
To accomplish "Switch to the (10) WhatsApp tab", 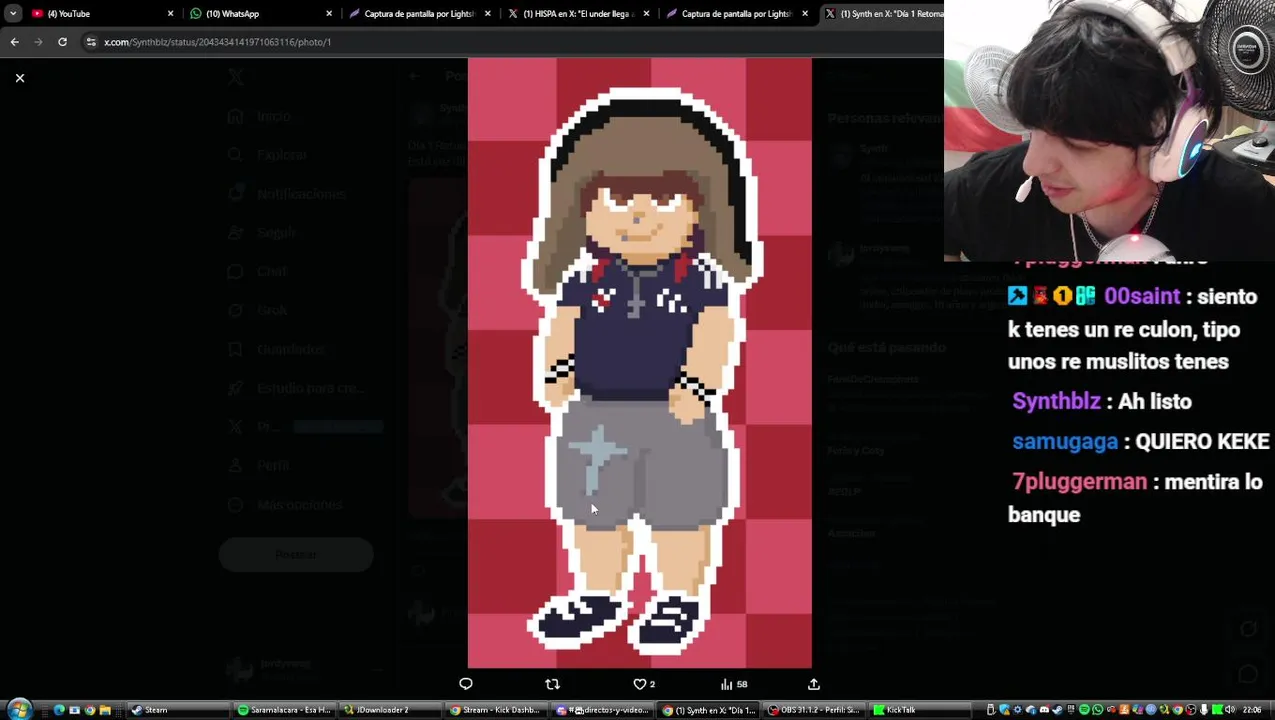I will 260,14.
